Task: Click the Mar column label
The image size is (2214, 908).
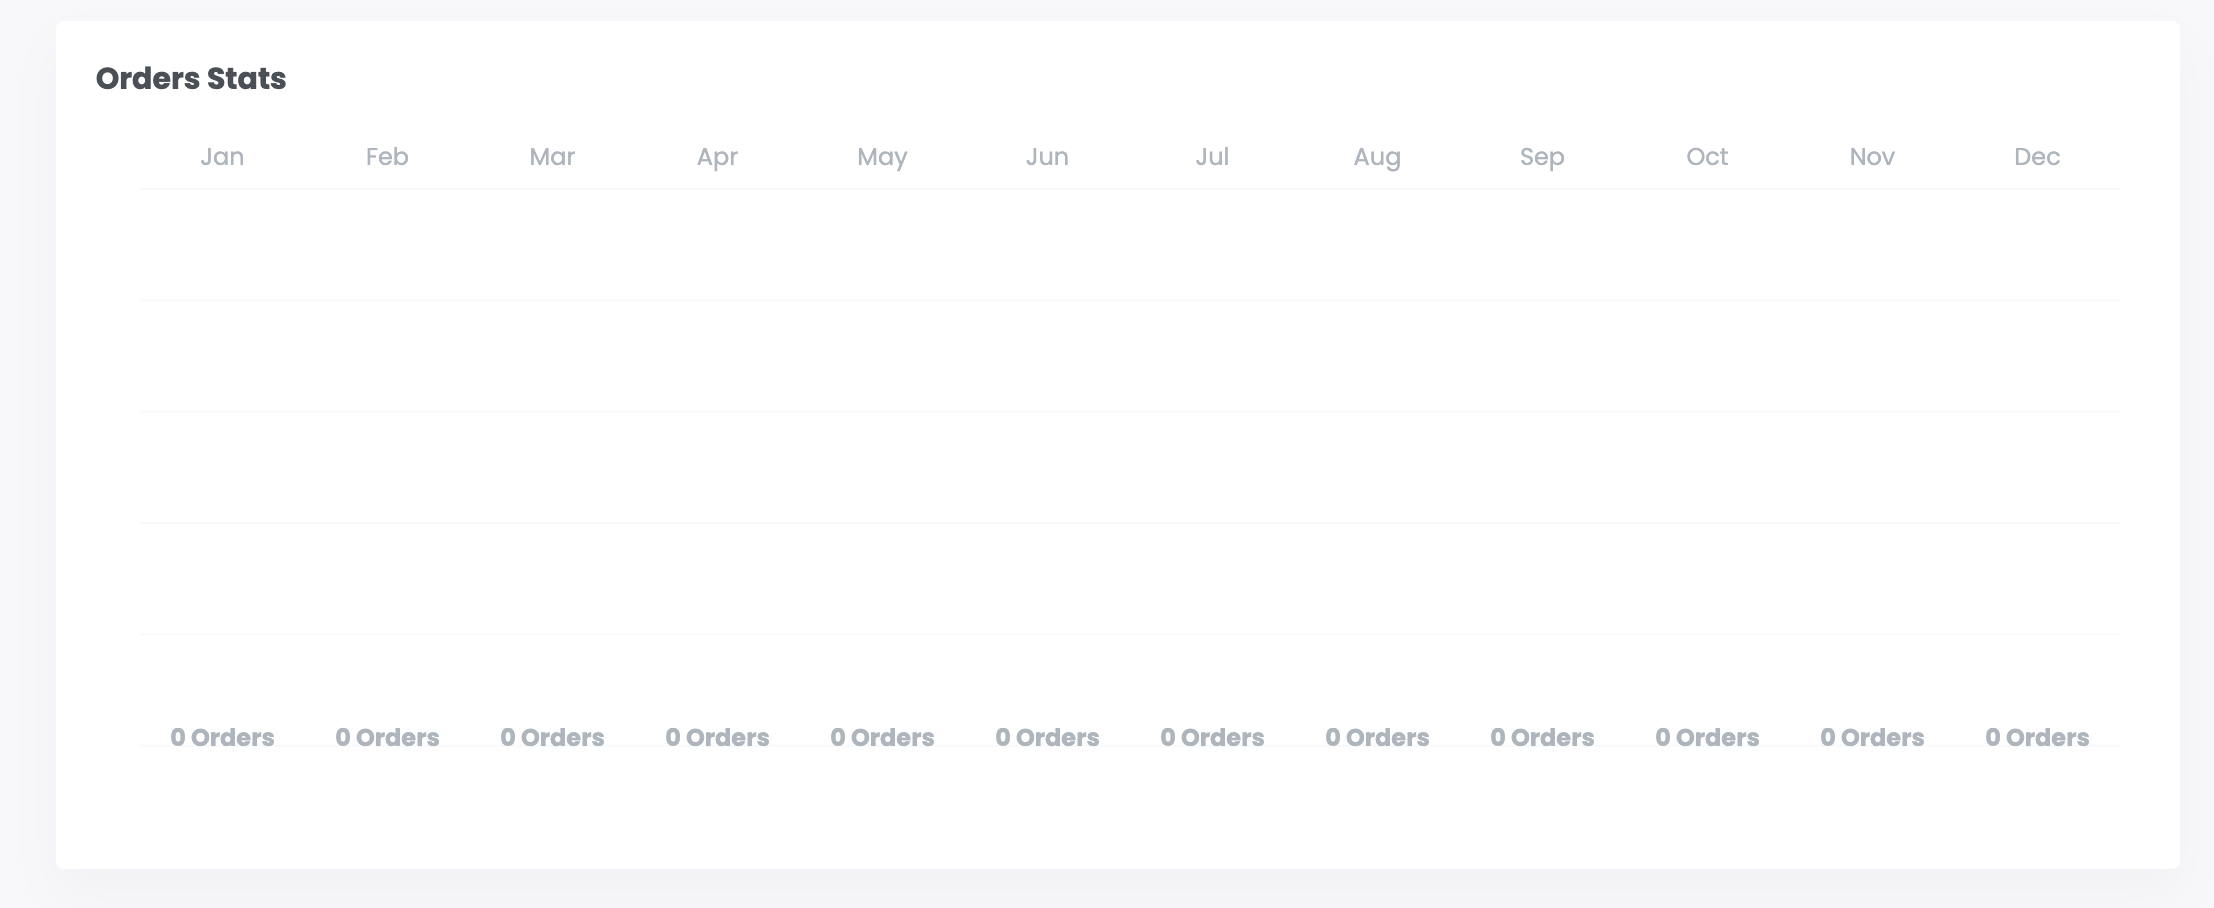Action: point(552,157)
